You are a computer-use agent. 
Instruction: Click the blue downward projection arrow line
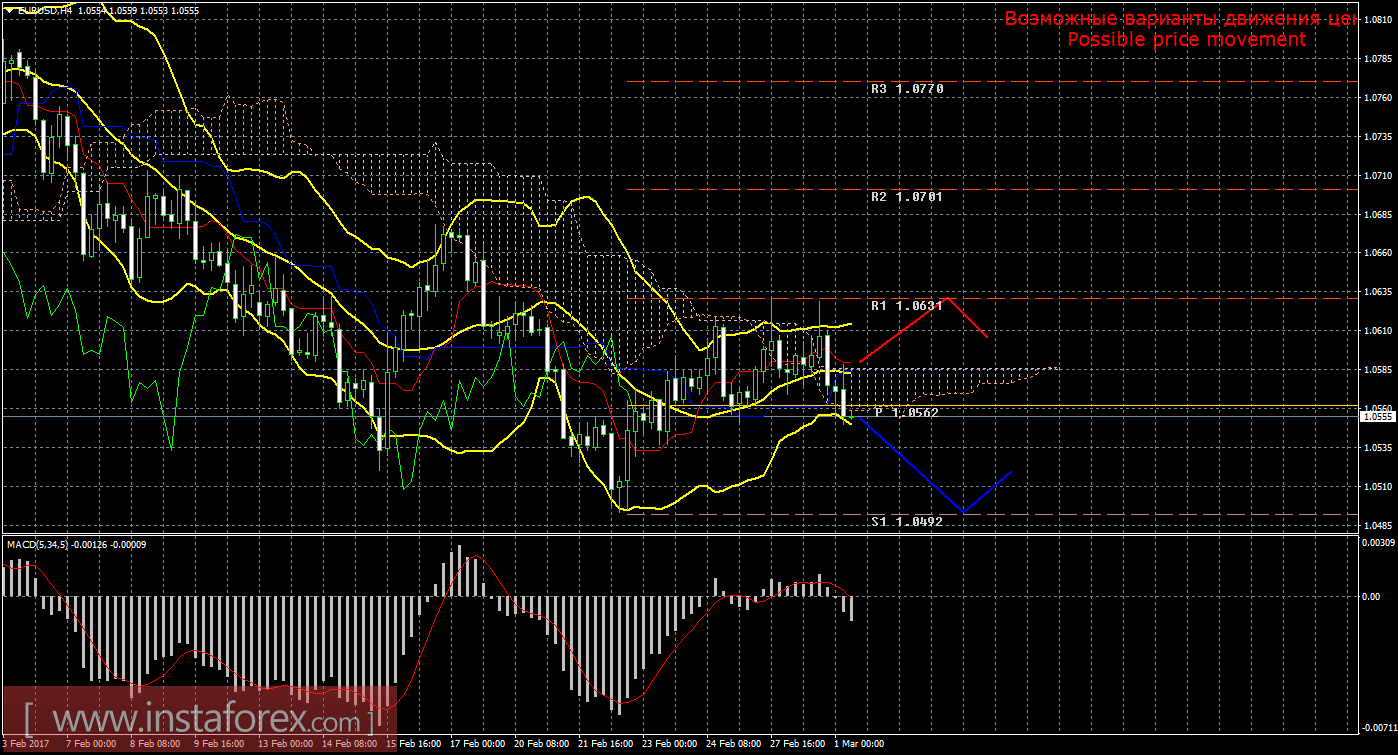[910, 465]
